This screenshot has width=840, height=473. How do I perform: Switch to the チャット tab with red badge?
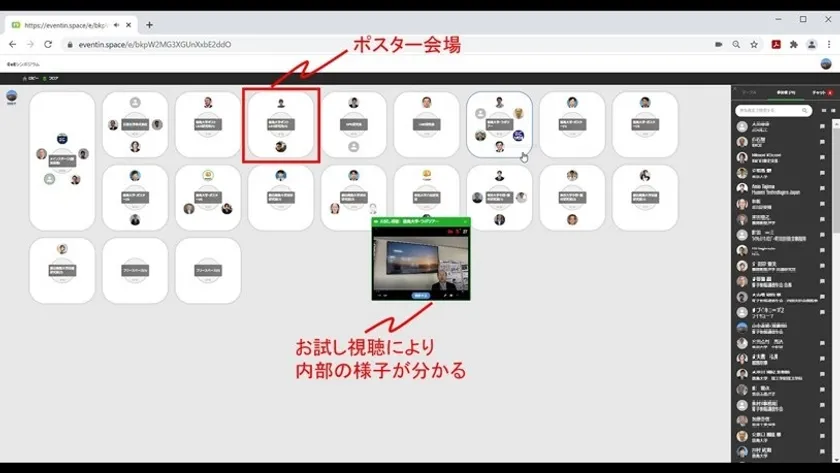point(821,93)
